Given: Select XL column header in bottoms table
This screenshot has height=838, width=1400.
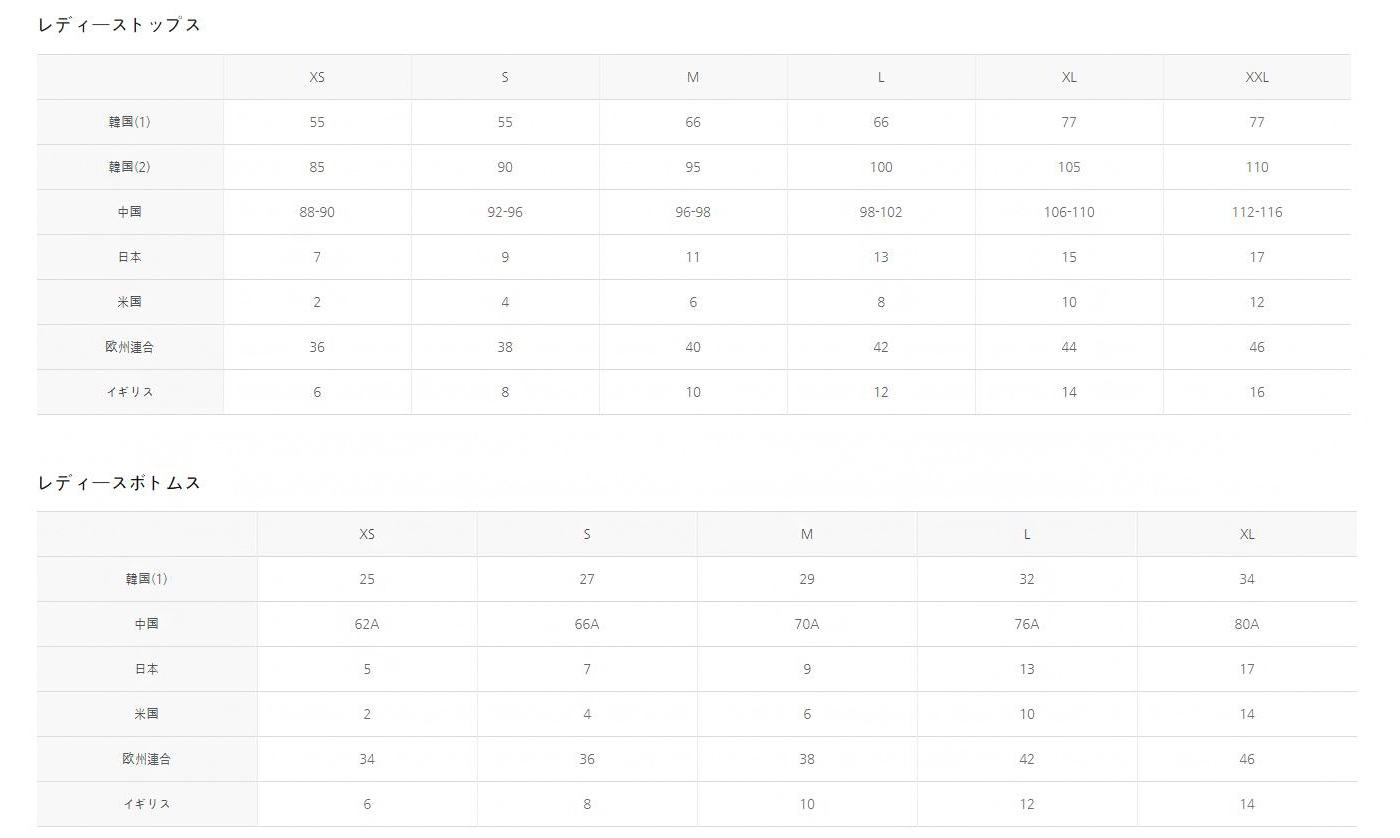Looking at the screenshot, I should (1247, 534).
